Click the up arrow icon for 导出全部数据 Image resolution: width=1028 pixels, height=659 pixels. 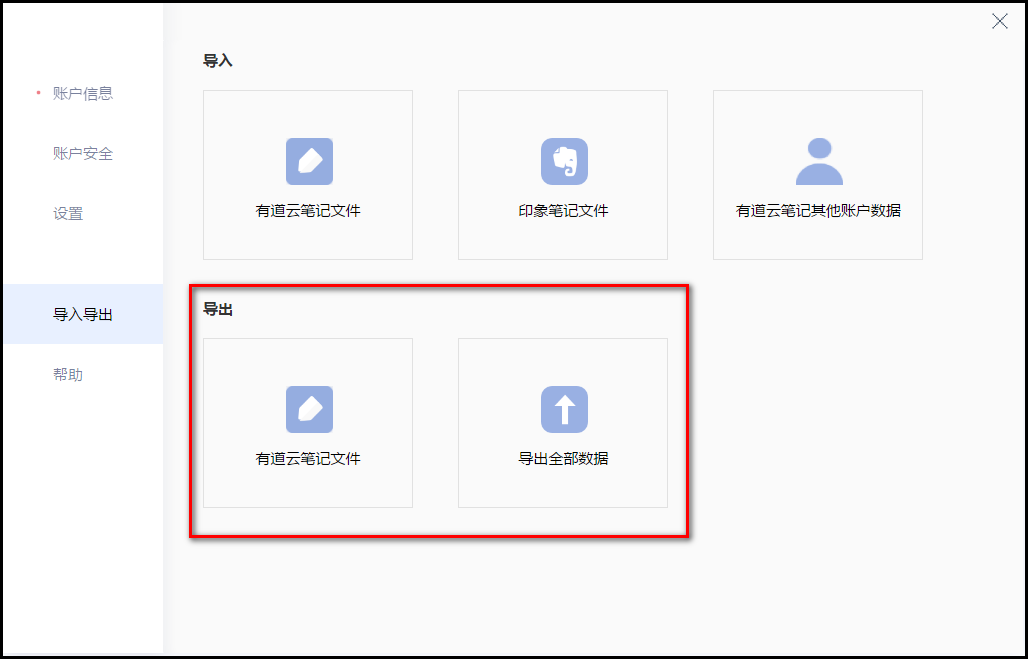coord(564,409)
